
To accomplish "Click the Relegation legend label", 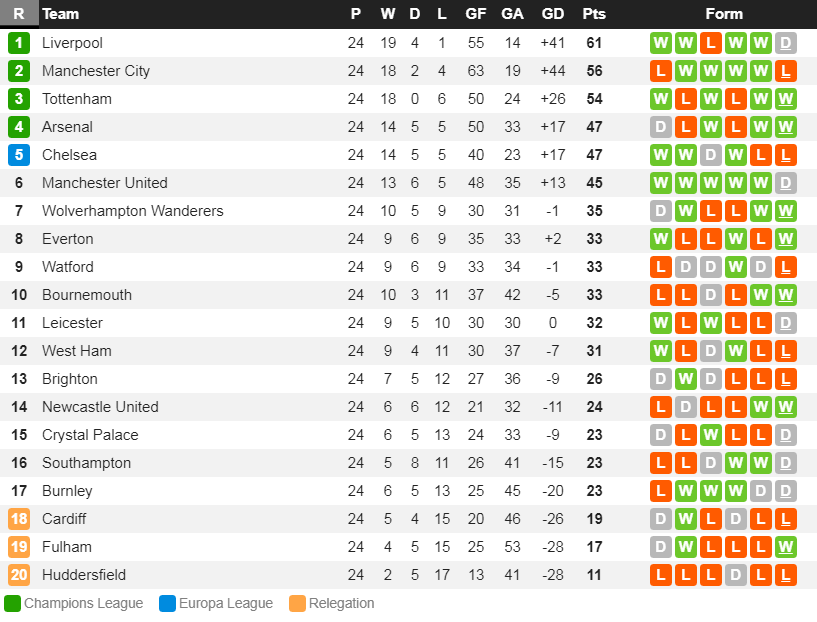I will pyautogui.click(x=341, y=603).
